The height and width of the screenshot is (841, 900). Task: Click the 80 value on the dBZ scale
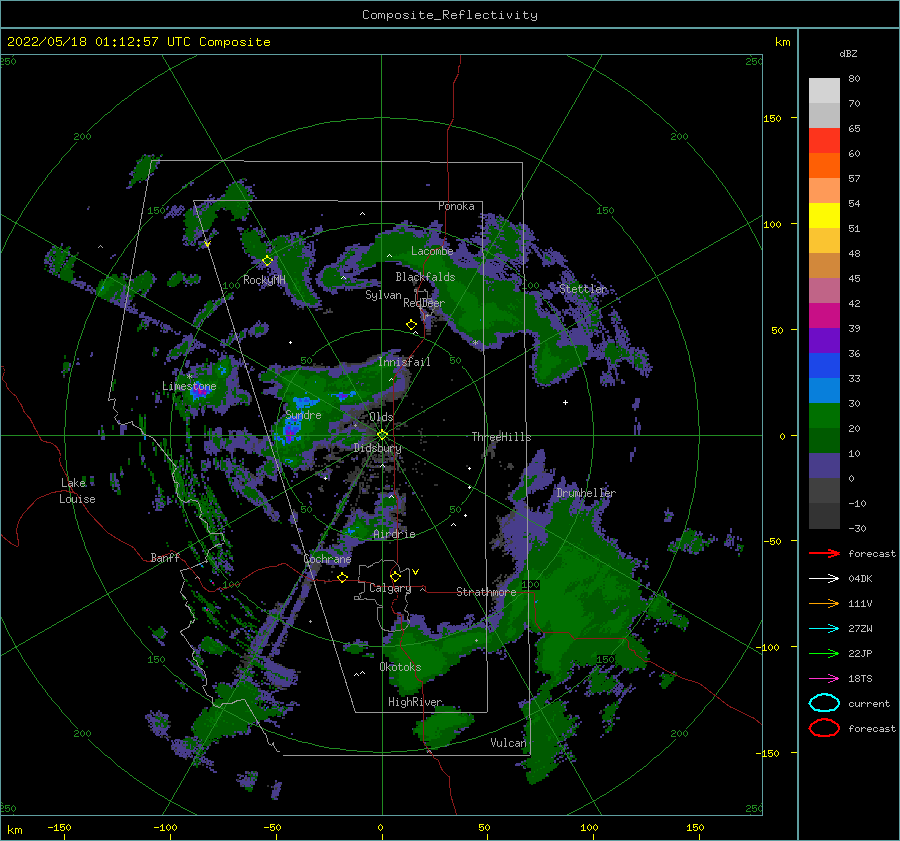tap(854, 79)
